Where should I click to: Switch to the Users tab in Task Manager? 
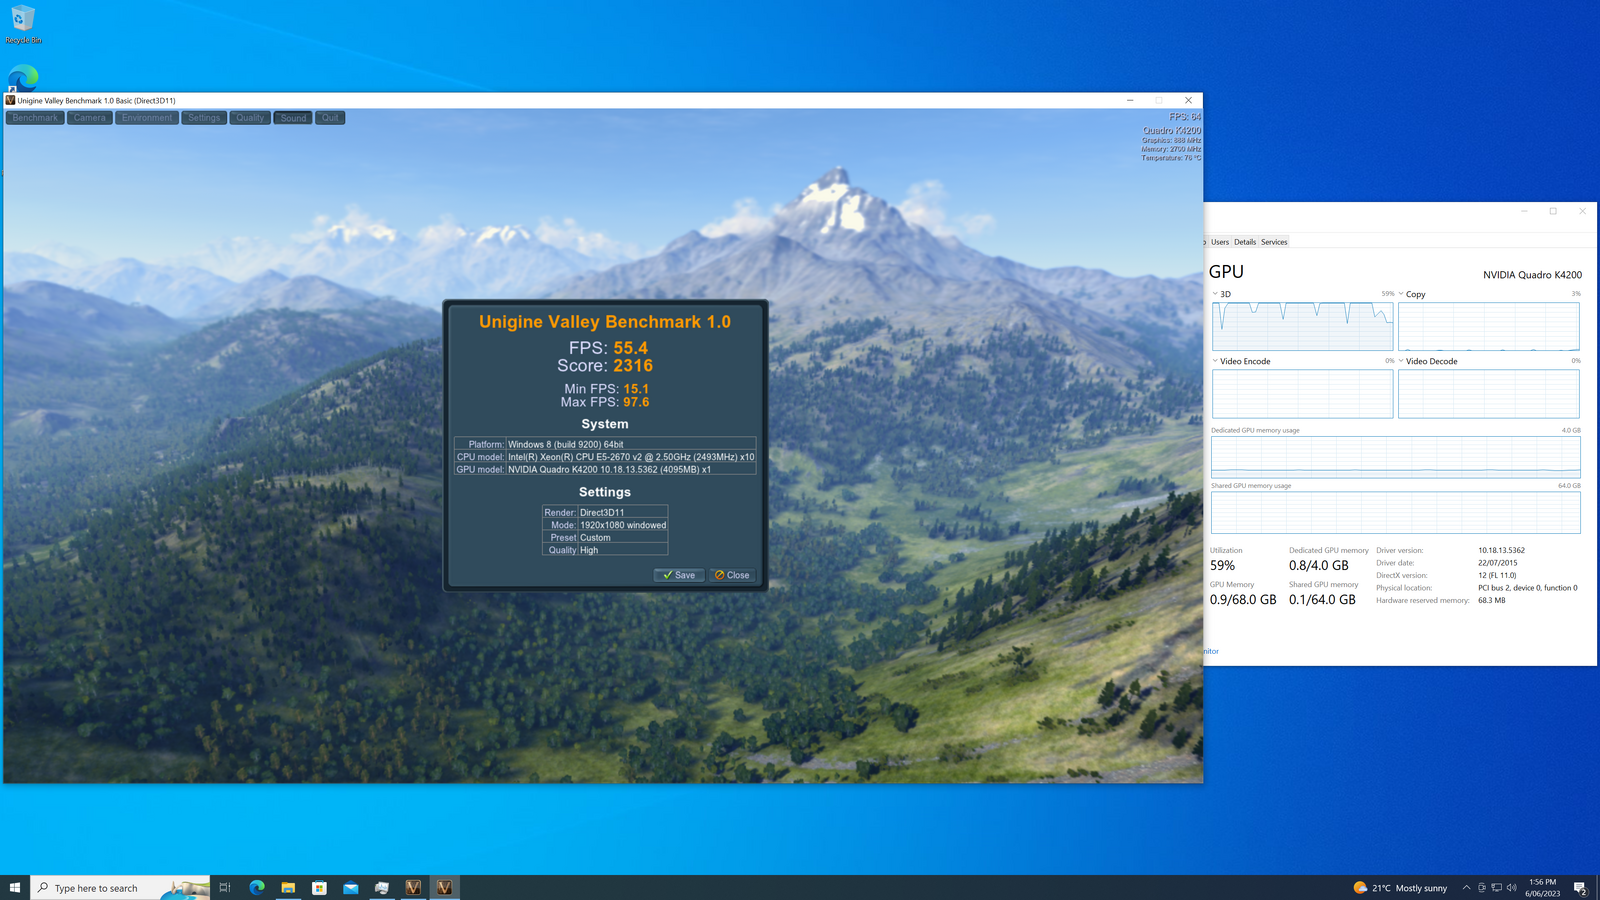(x=1220, y=242)
